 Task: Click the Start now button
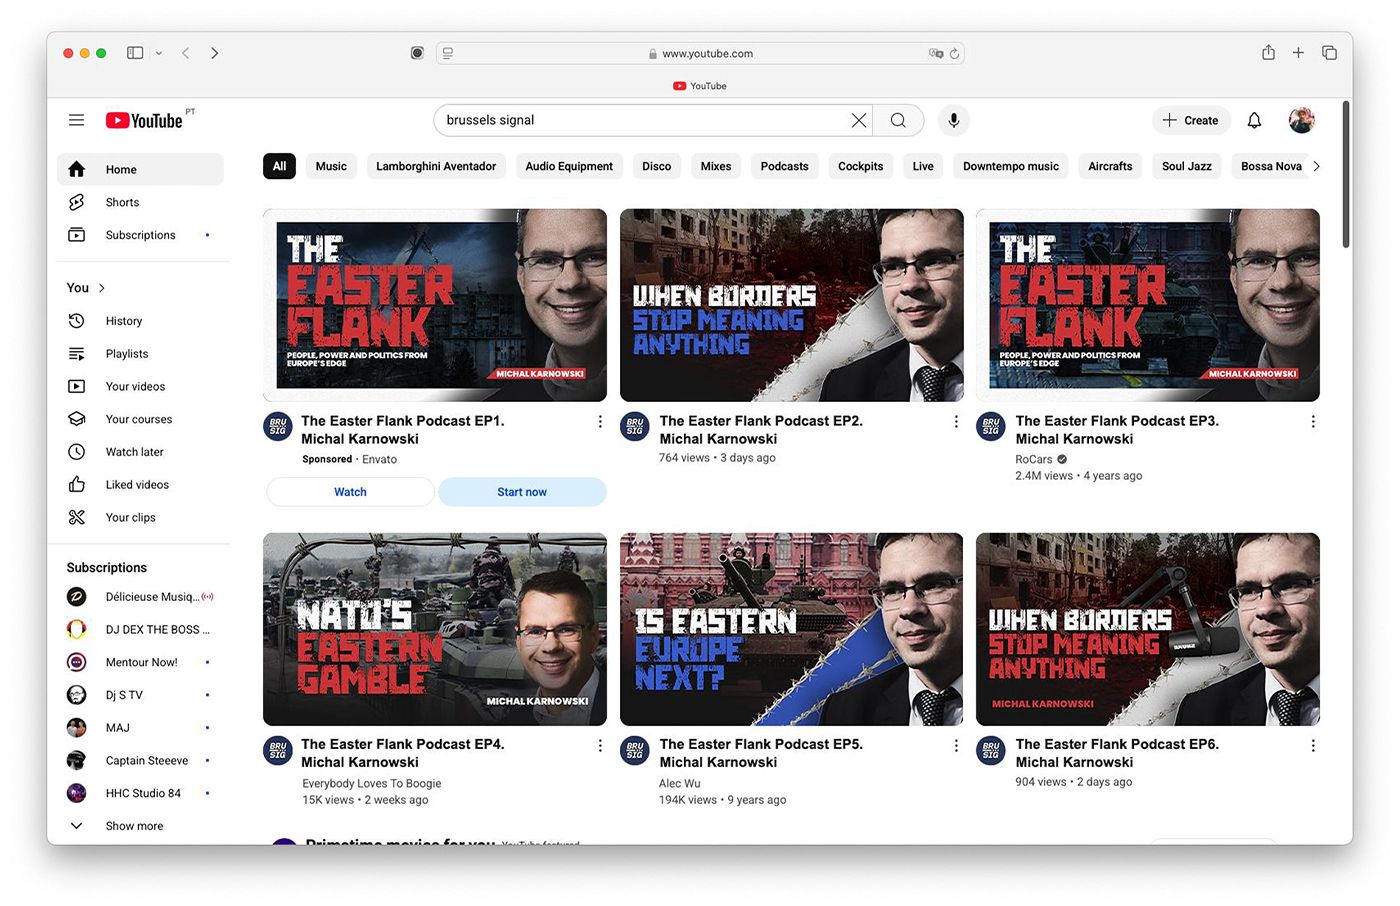[x=522, y=492]
